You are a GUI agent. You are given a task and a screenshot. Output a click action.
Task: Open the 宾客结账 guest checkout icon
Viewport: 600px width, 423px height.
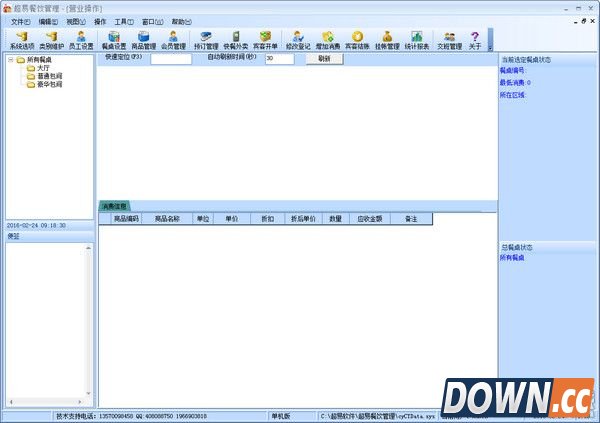pyautogui.click(x=356, y=40)
